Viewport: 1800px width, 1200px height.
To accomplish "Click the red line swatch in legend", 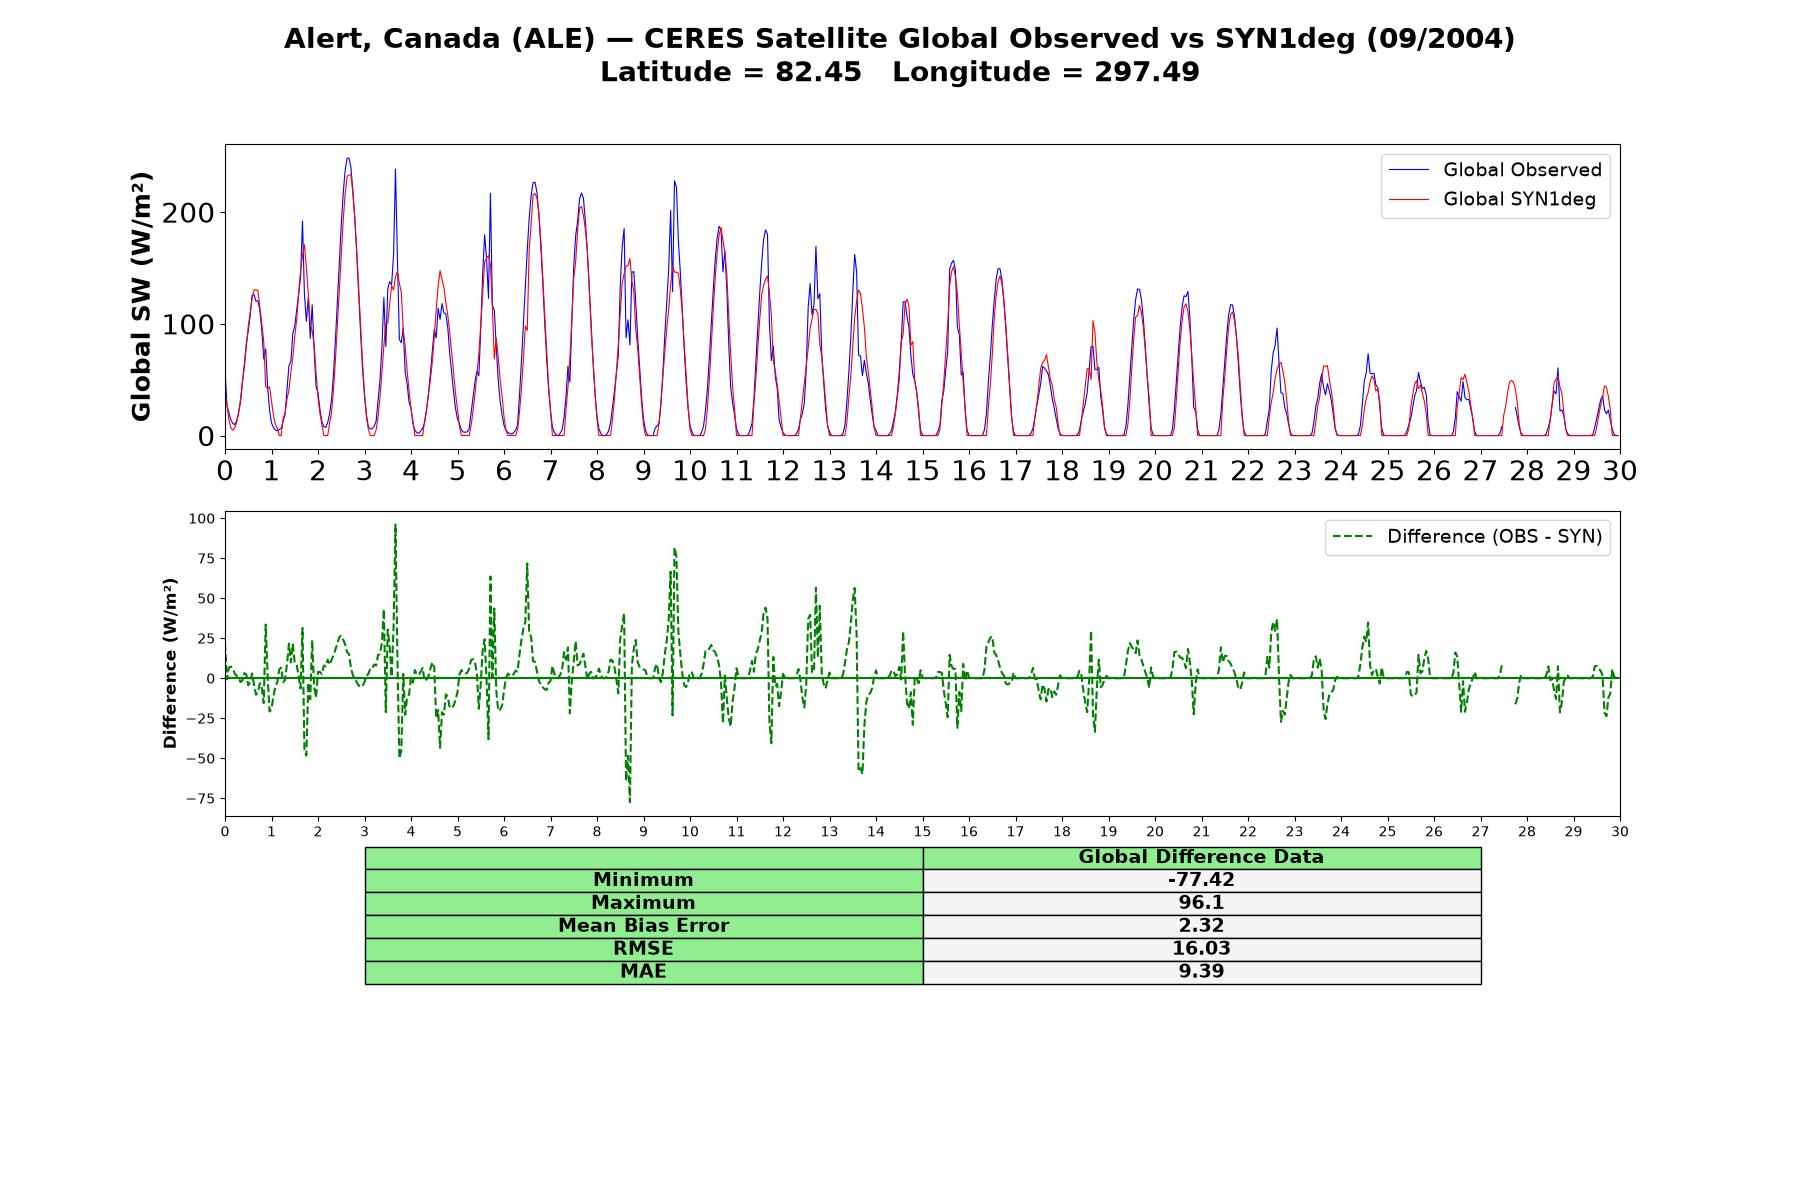I will pyautogui.click(x=1410, y=199).
